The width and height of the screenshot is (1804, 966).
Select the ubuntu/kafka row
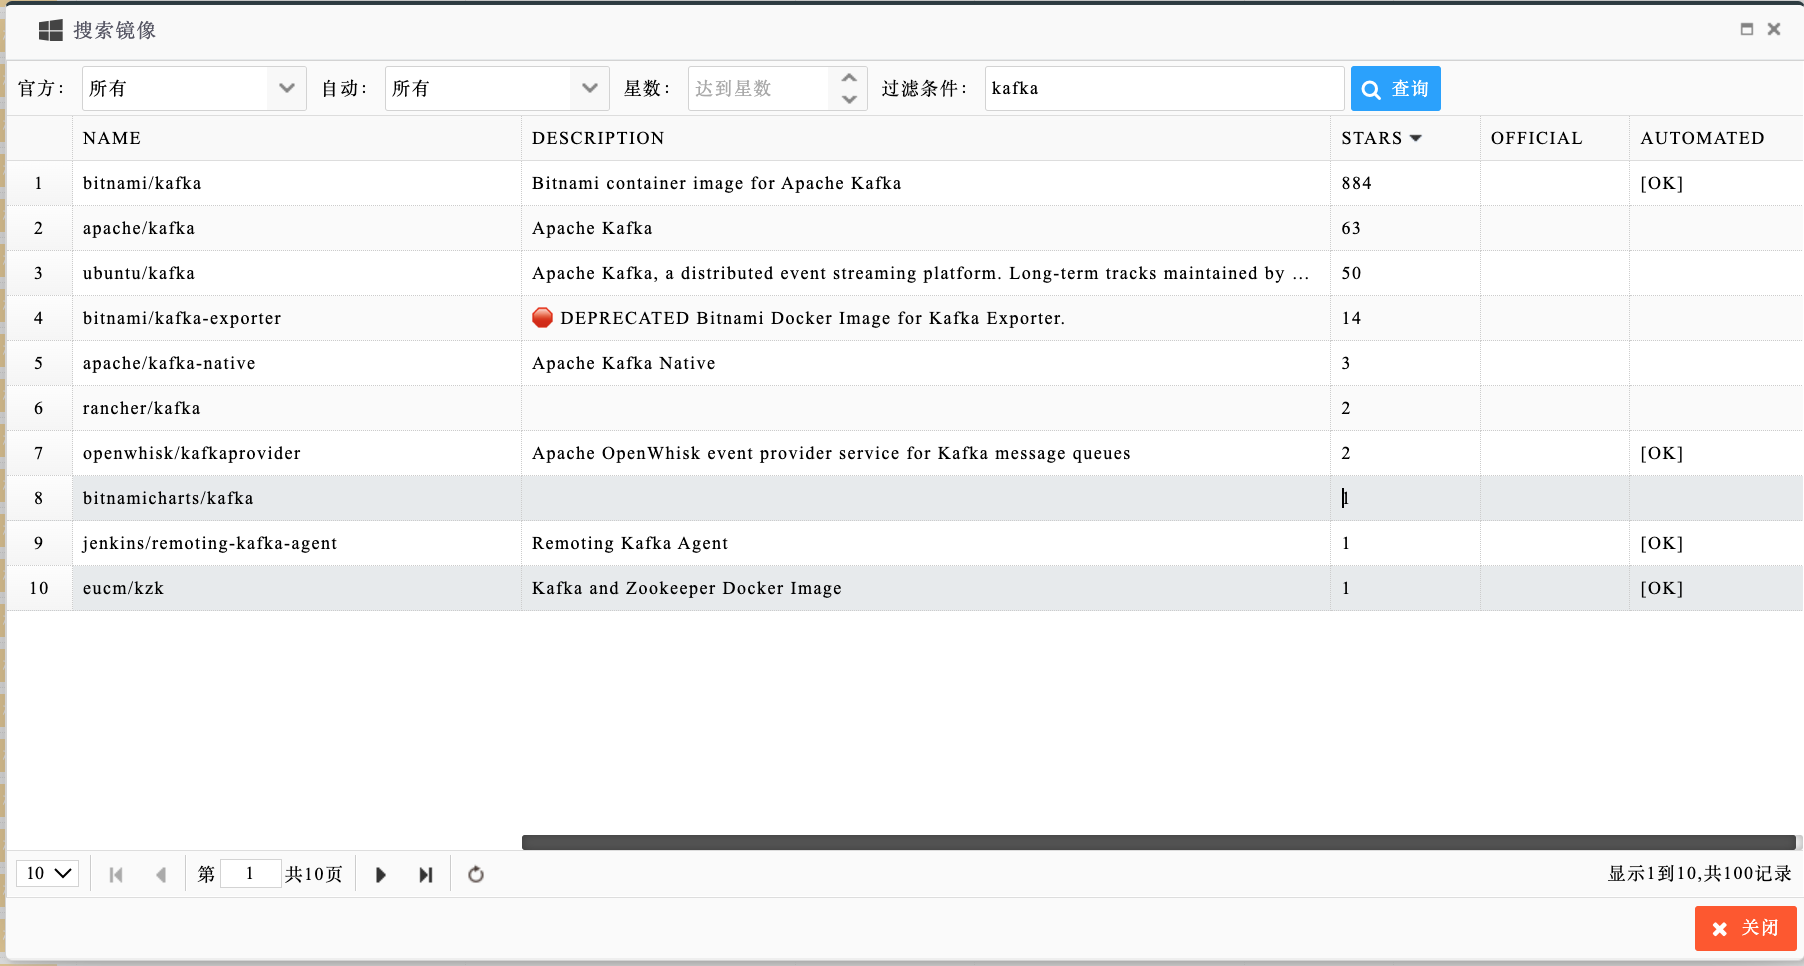pos(904,273)
